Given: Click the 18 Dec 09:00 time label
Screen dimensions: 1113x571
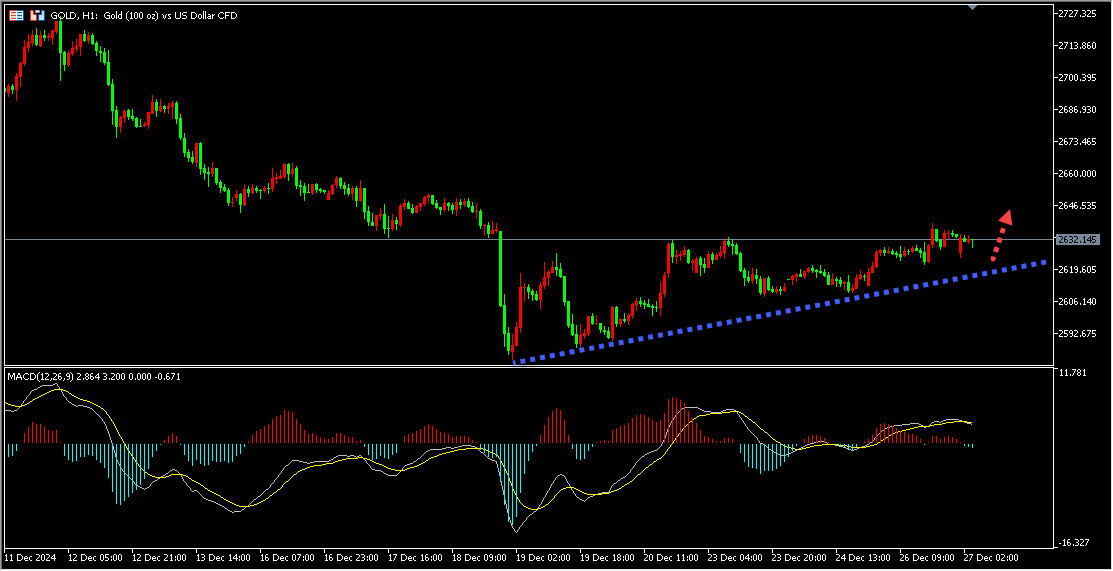Looking at the screenshot, I should tap(479, 558).
